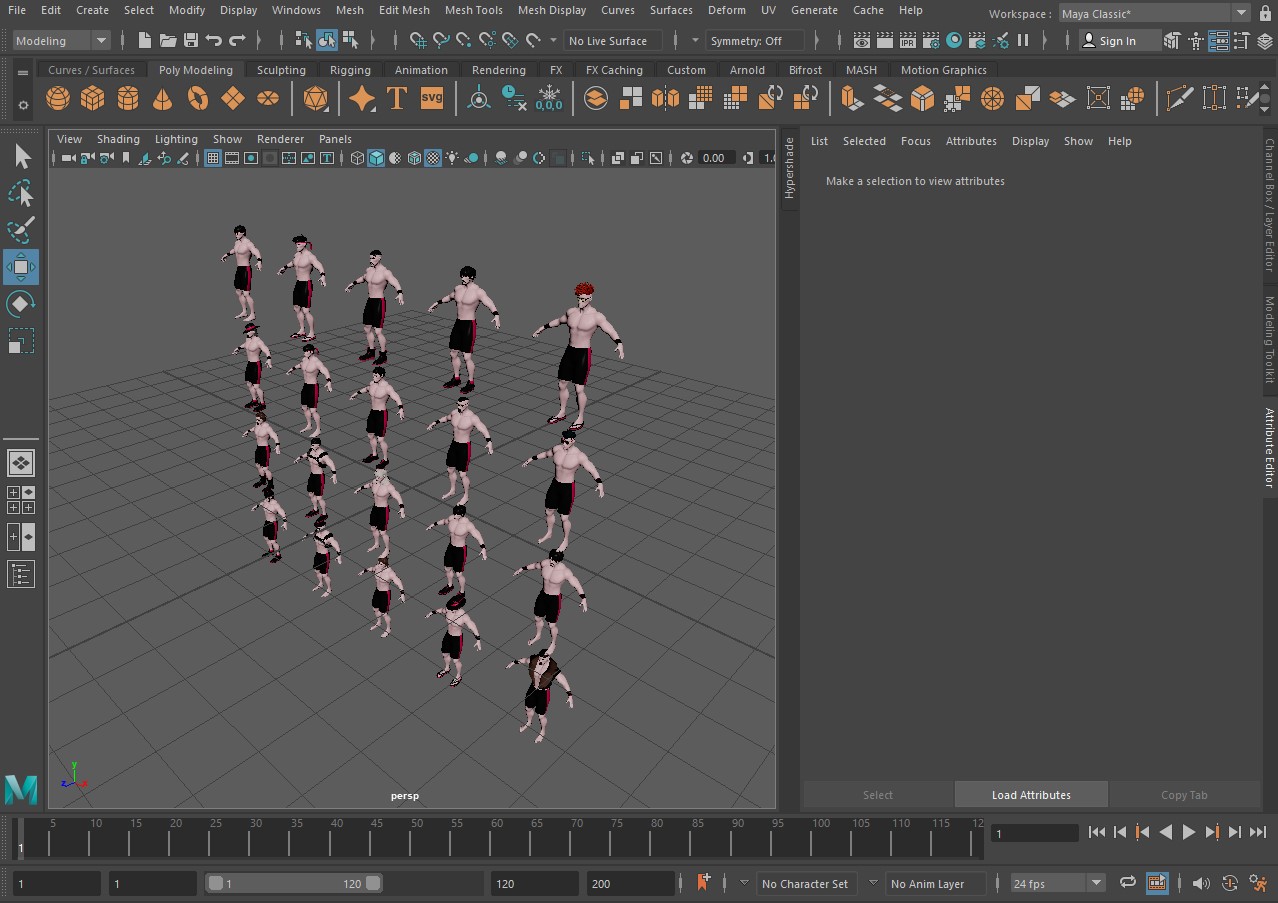Click the polygon torus shelf icon
Screen dimensions: 1278x903
[x=198, y=99]
